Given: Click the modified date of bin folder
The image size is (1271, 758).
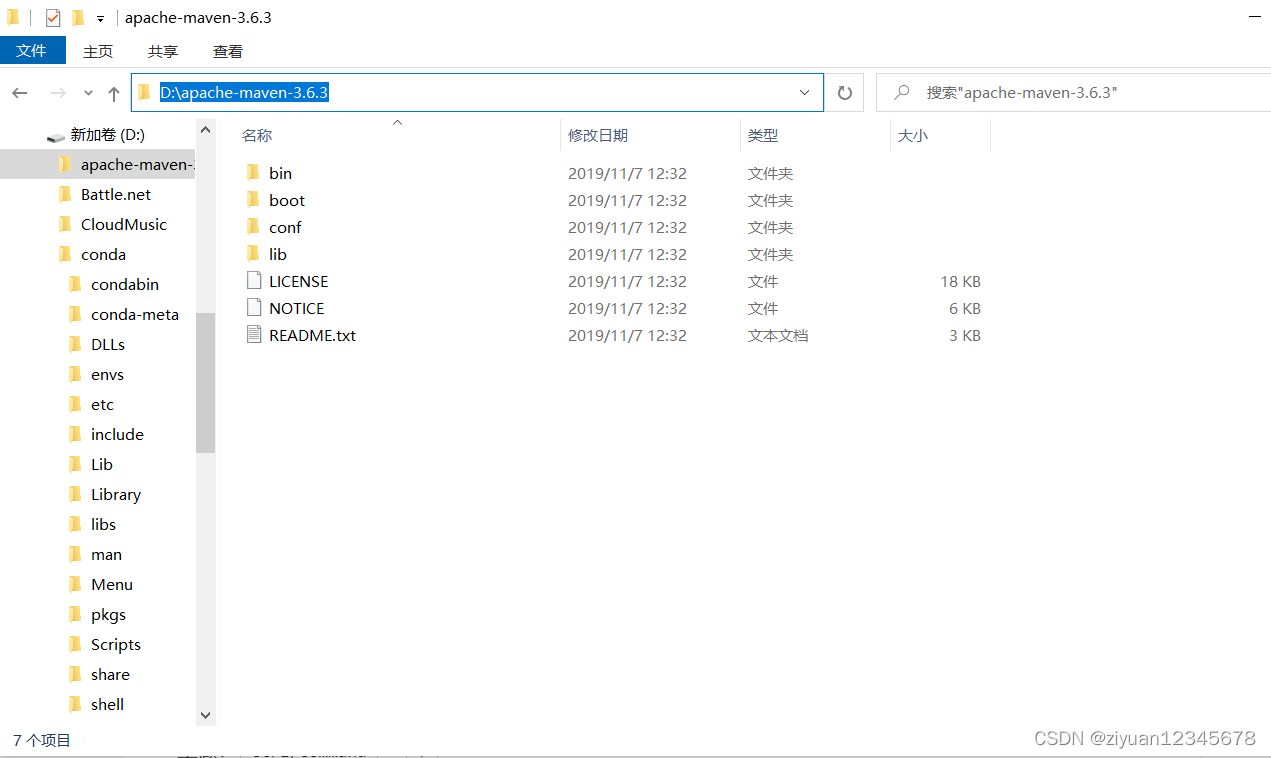Looking at the screenshot, I should (627, 173).
